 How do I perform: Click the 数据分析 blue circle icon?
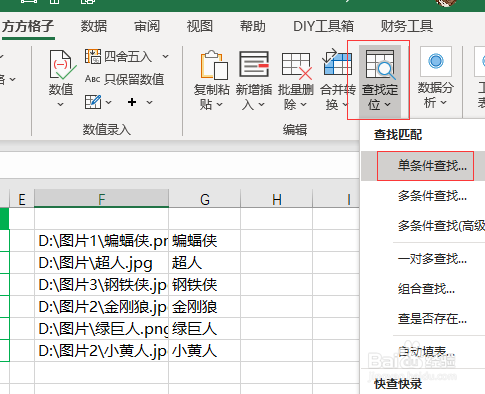tap(436, 62)
